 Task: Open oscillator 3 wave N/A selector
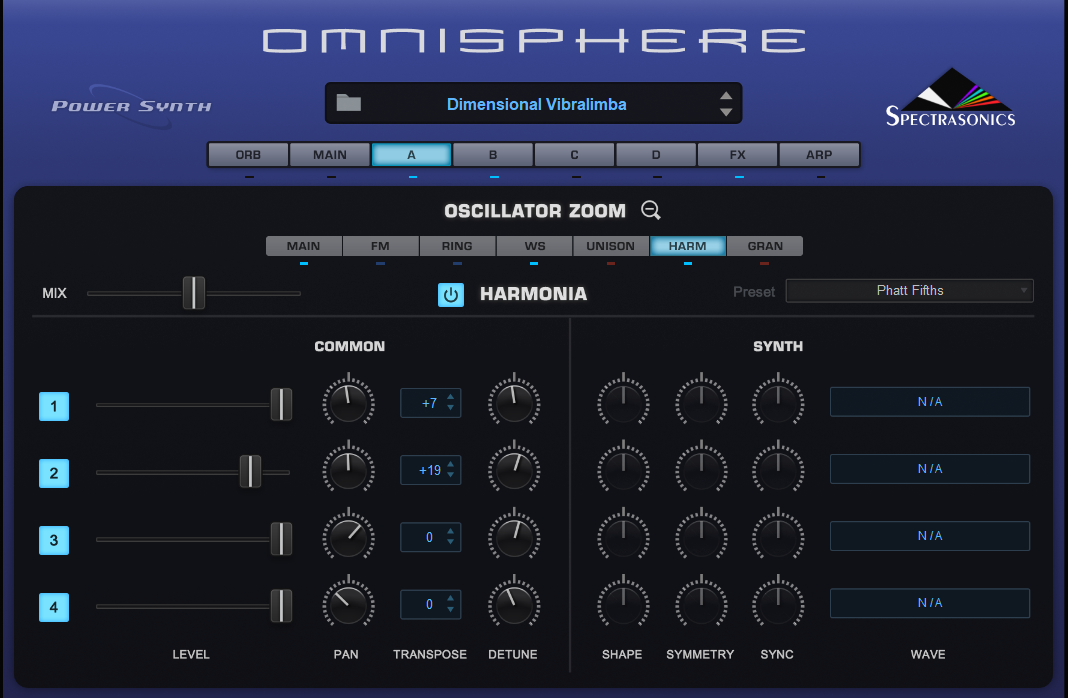[x=930, y=536]
